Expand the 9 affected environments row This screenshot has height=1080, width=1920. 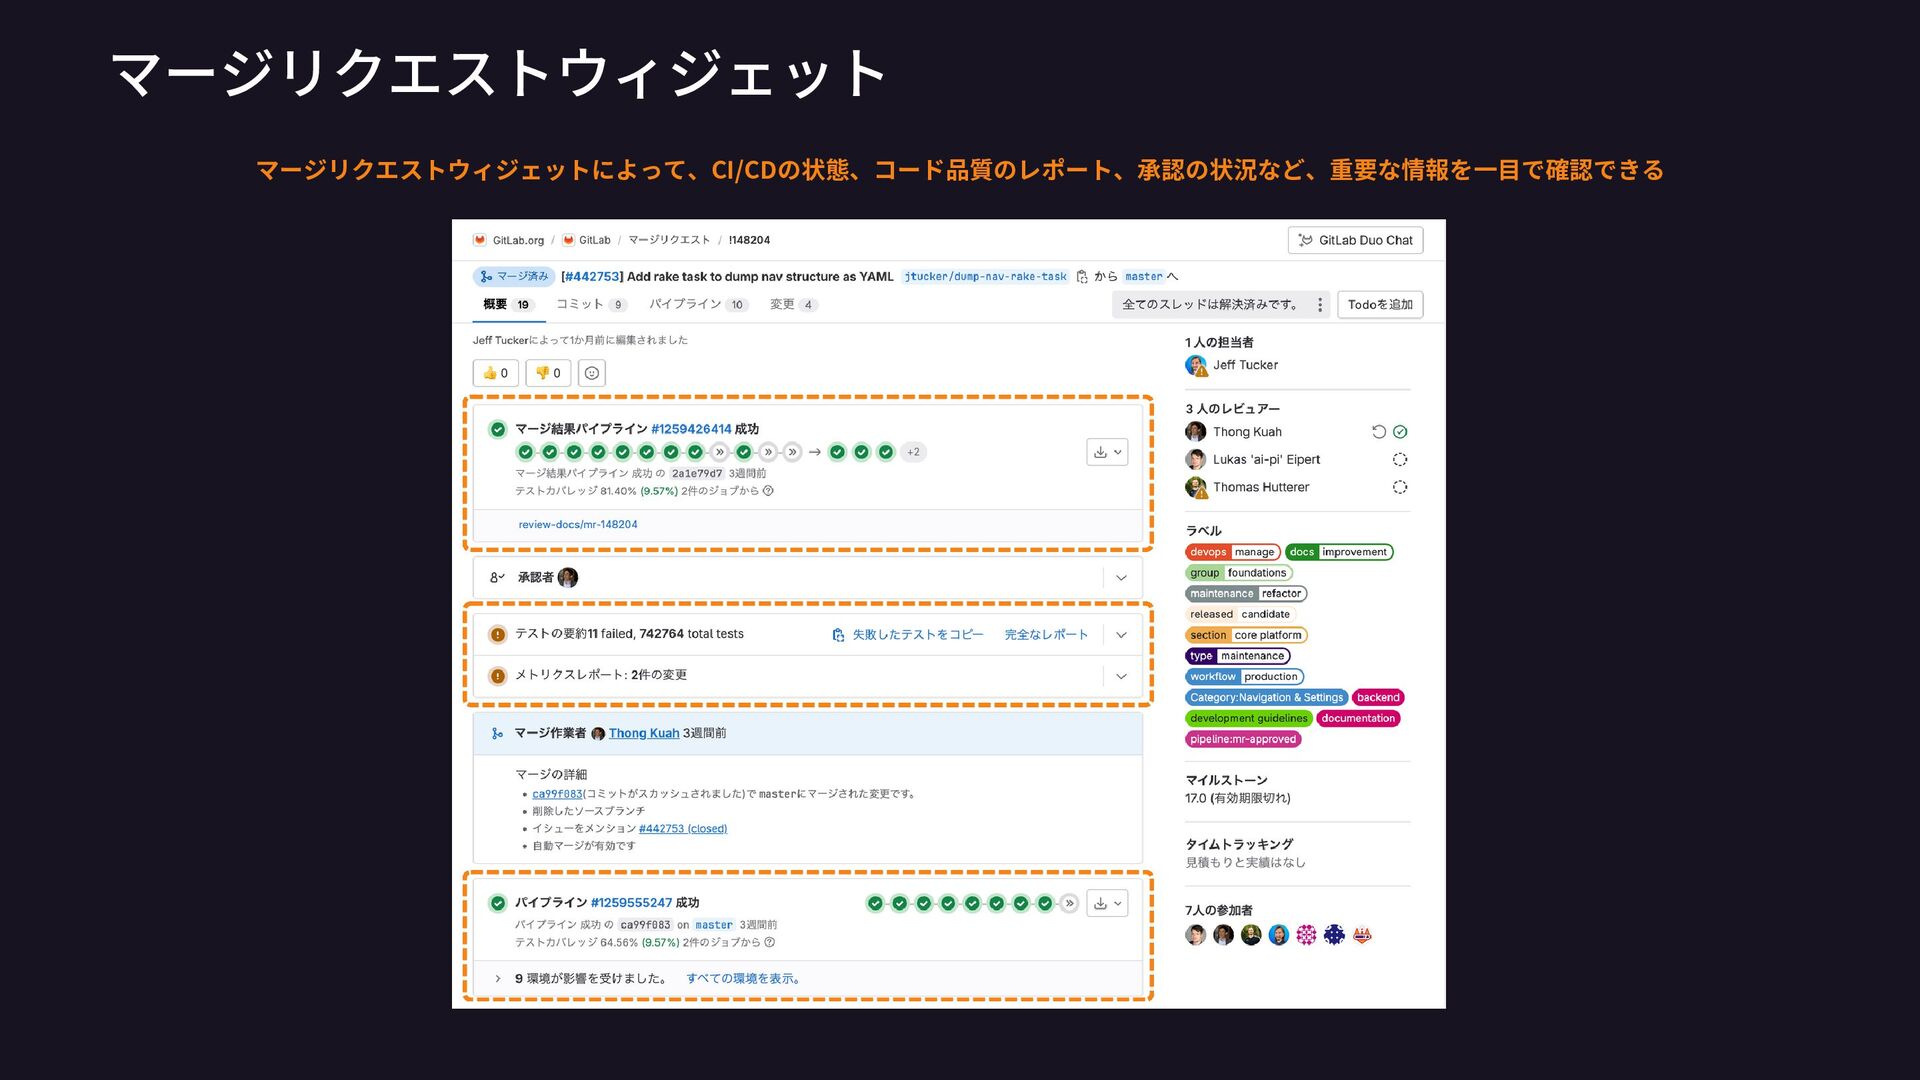pyautogui.click(x=498, y=979)
